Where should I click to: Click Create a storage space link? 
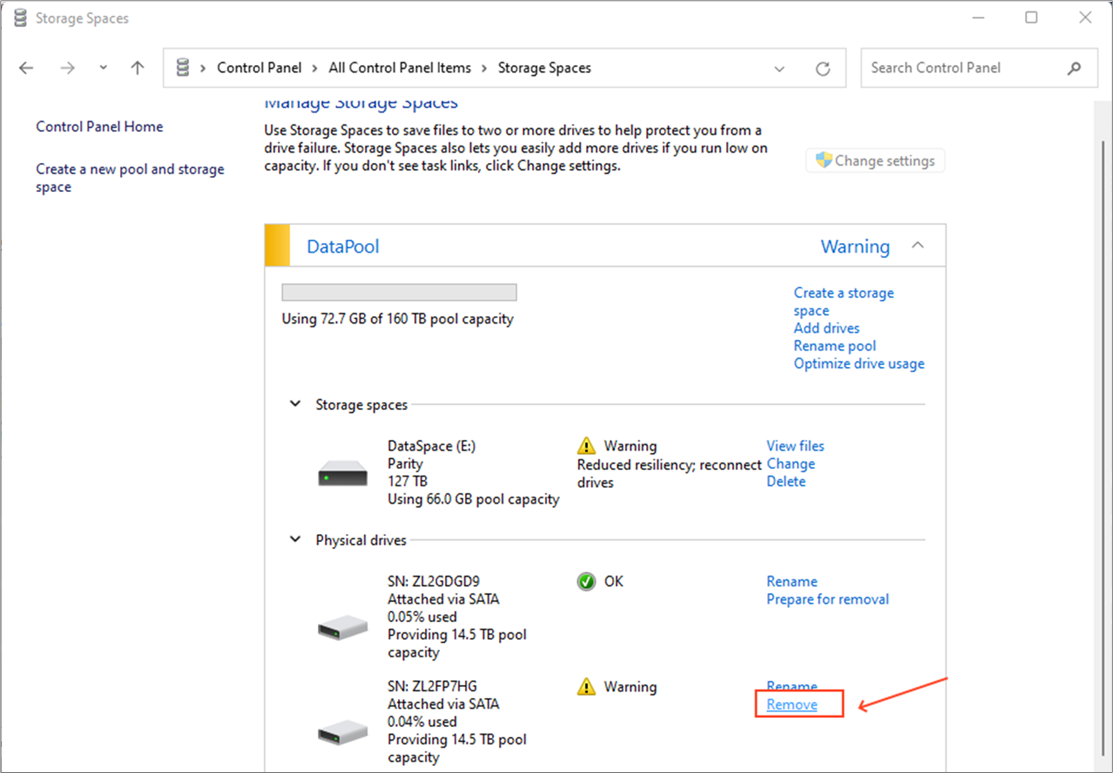pos(843,302)
